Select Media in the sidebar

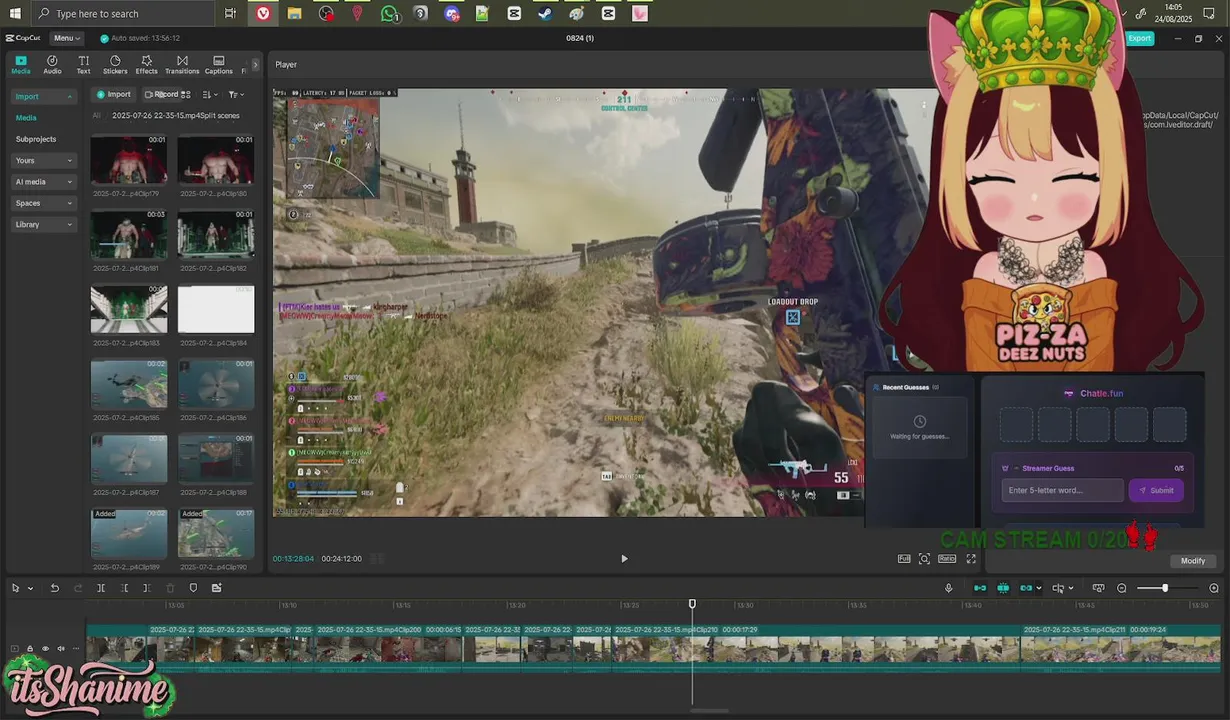point(26,118)
